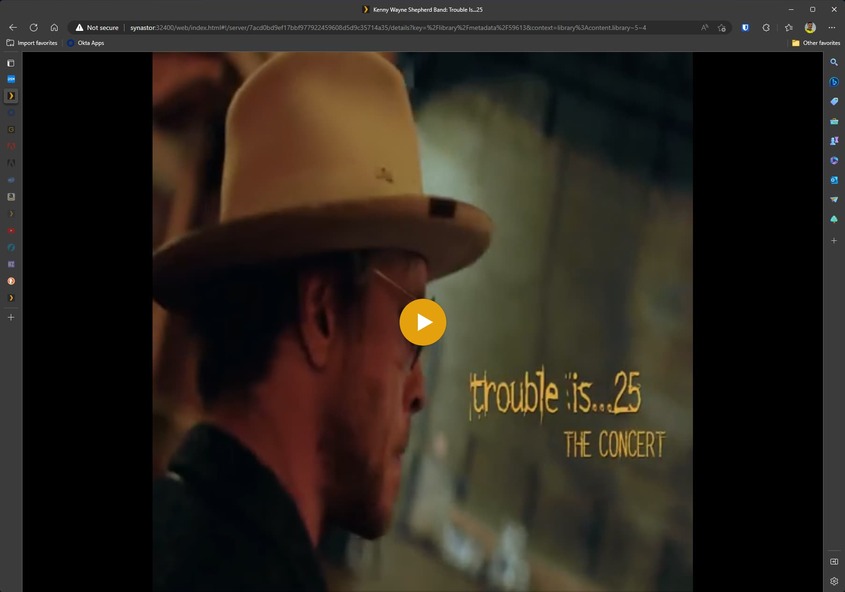
Task: Open the Other favorites folder
Action: tap(815, 43)
